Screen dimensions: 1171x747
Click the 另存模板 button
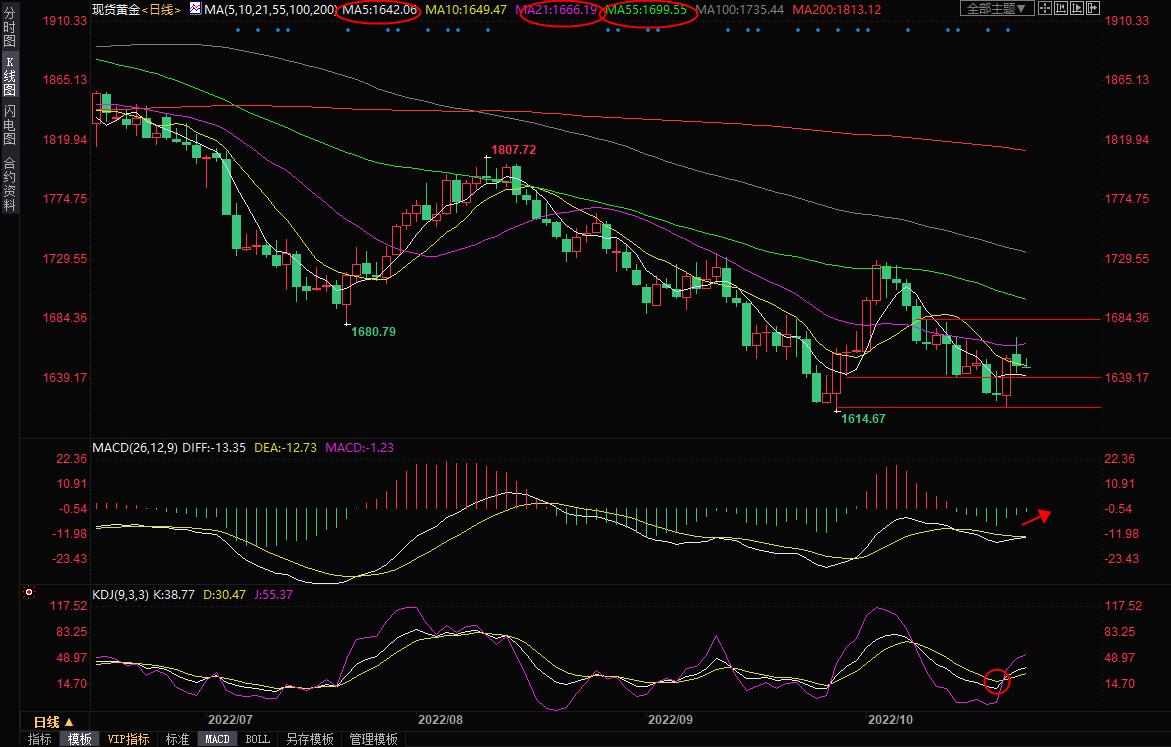pos(309,739)
